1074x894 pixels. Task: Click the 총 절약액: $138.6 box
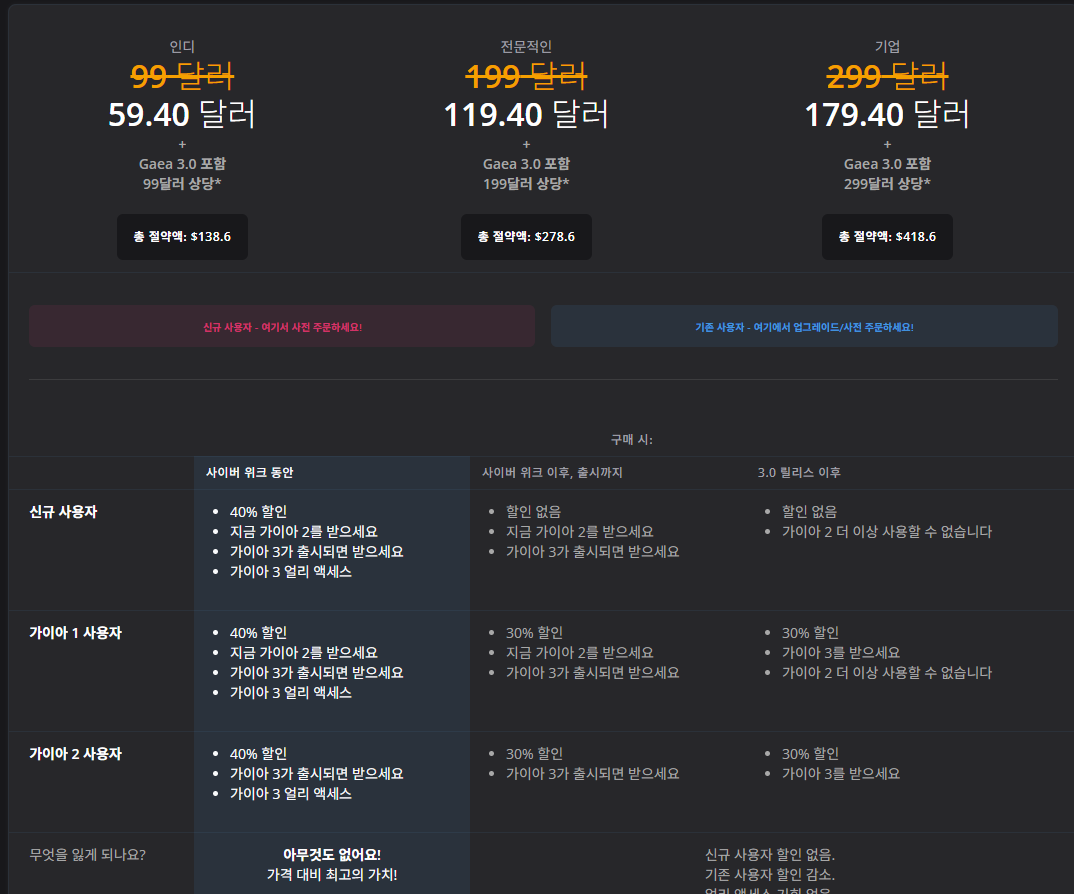pos(182,236)
